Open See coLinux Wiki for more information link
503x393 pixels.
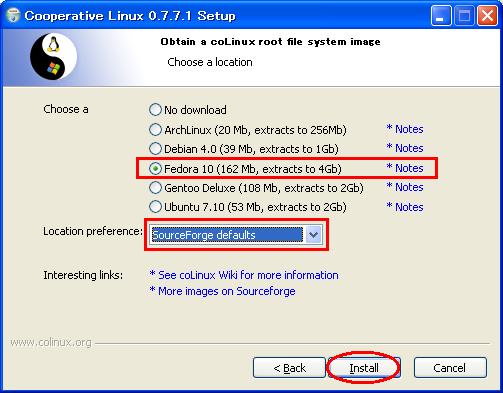pyautogui.click(x=244, y=275)
